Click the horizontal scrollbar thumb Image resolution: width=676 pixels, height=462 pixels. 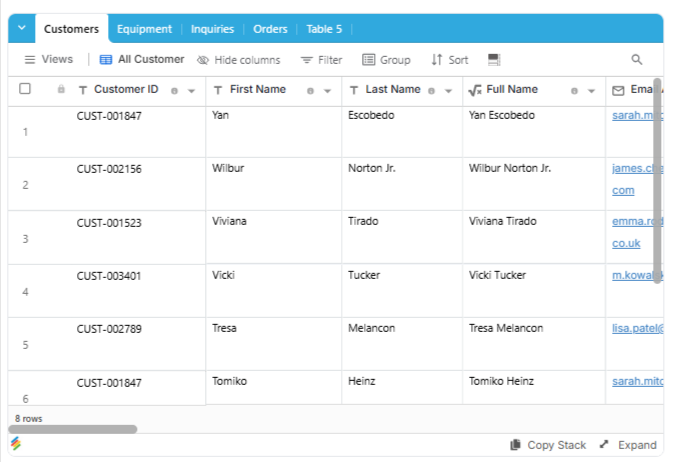pos(72,429)
